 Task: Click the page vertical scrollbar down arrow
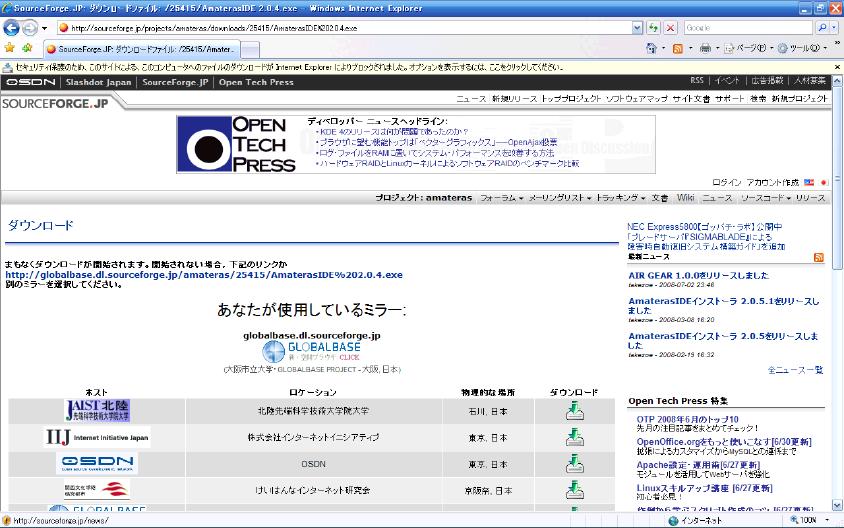(x=837, y=505)
